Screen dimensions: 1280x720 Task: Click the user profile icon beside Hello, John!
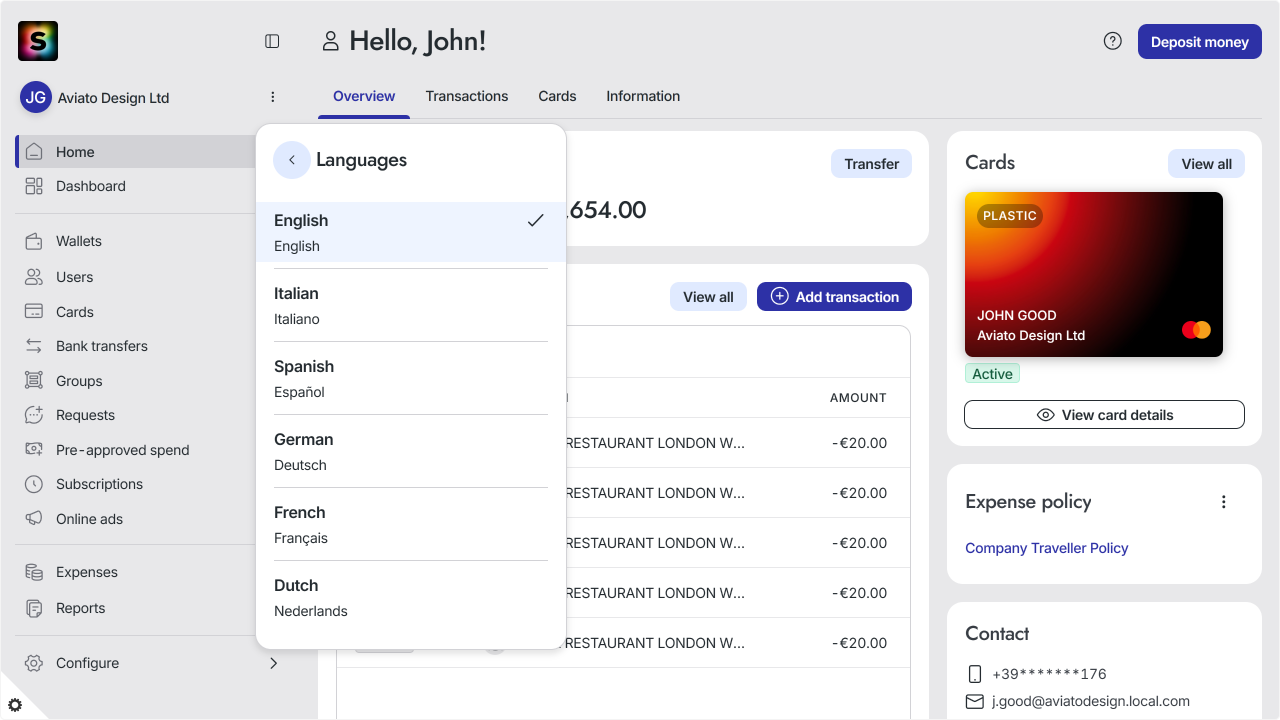330,41
